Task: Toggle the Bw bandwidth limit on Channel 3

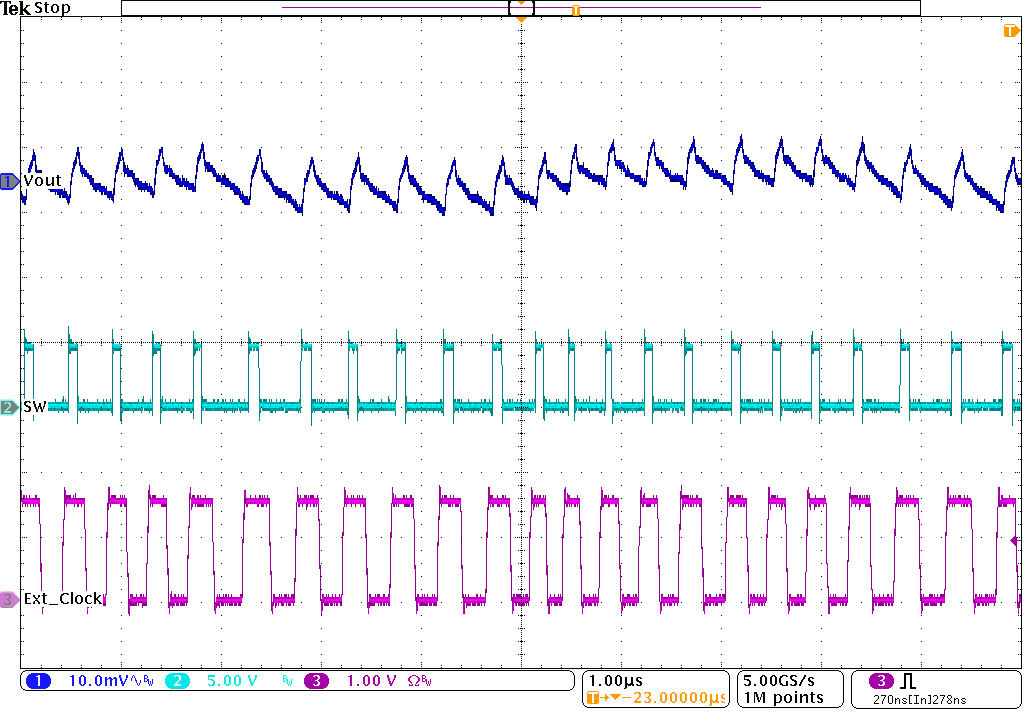Action: click(x=426, y=680)
